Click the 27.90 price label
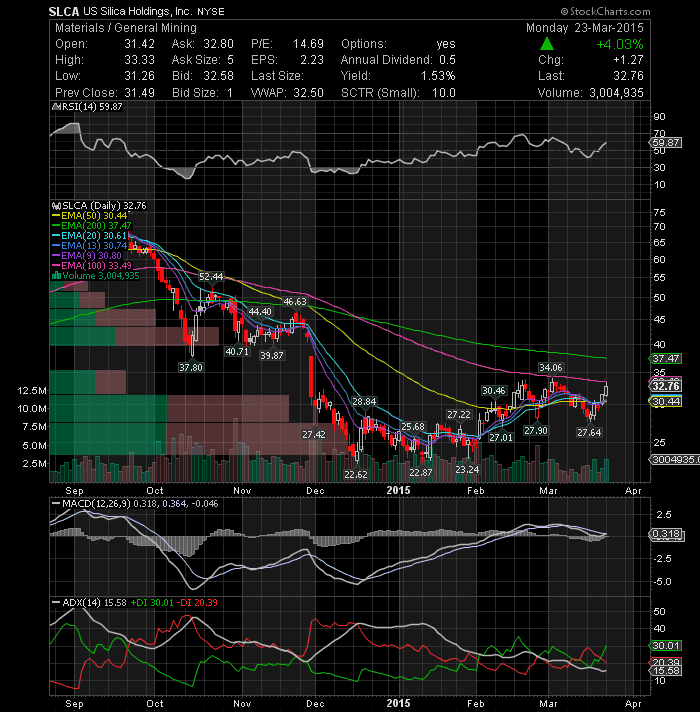 click(x=536, y=430)
